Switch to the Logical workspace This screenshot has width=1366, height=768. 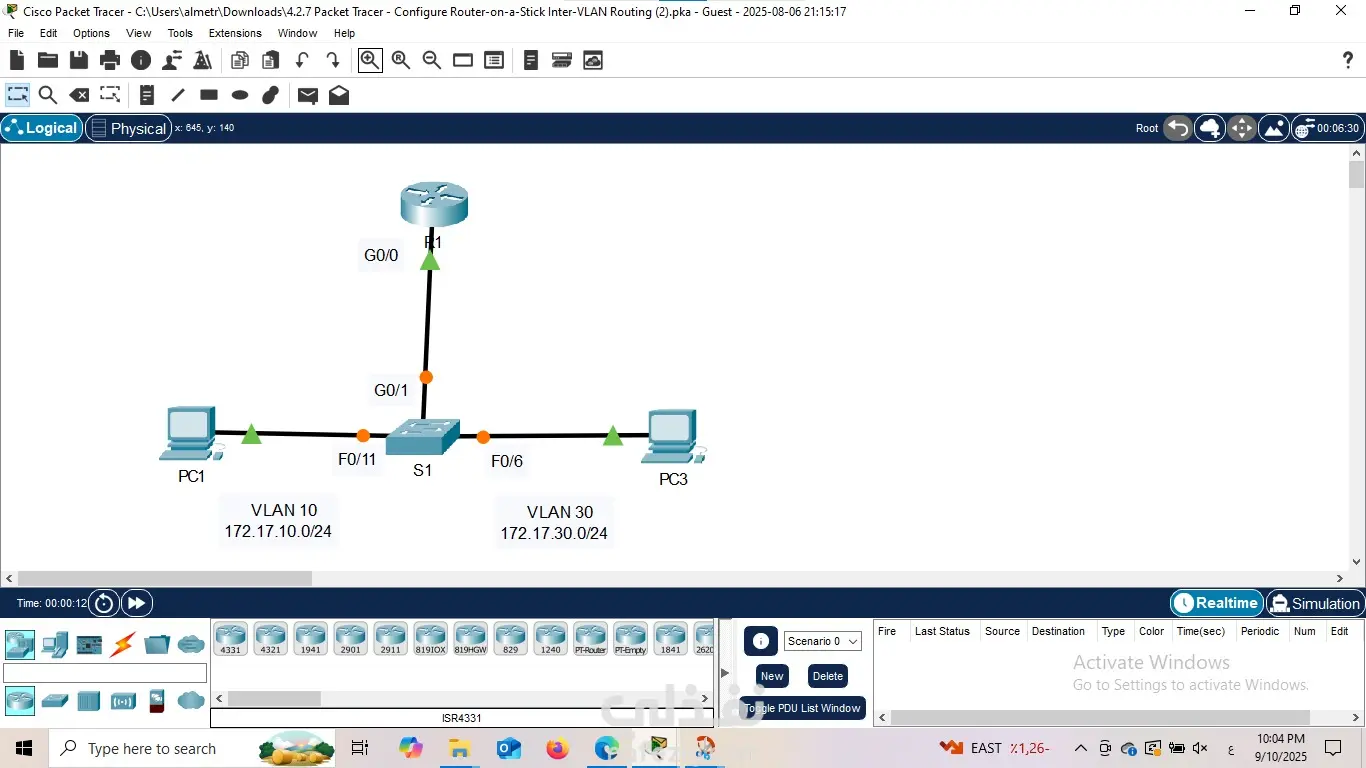41,128
